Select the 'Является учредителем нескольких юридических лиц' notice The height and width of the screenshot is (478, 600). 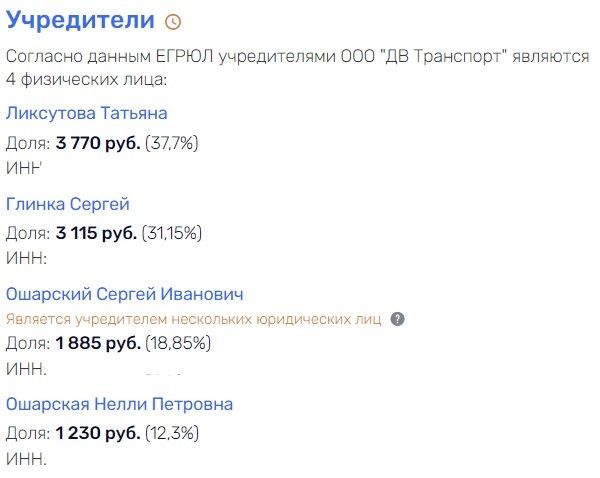(x=194, y=319)
